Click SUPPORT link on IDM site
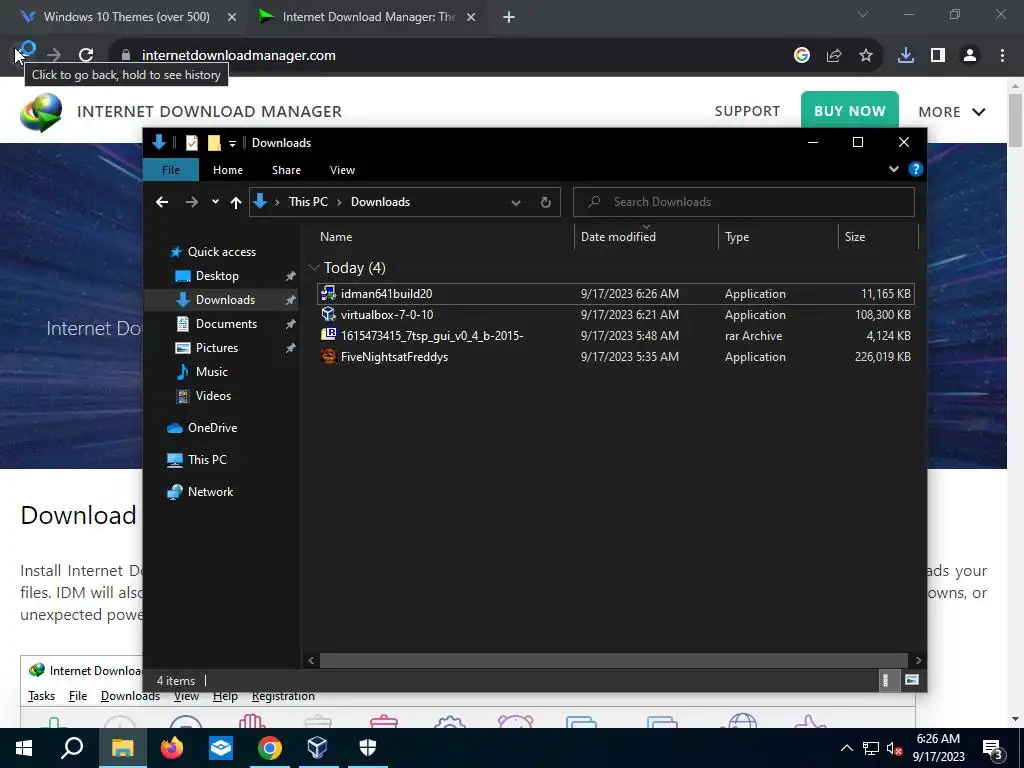This screenshot has height=768, width=1024. pyautogui.click(x=747, y=111)
